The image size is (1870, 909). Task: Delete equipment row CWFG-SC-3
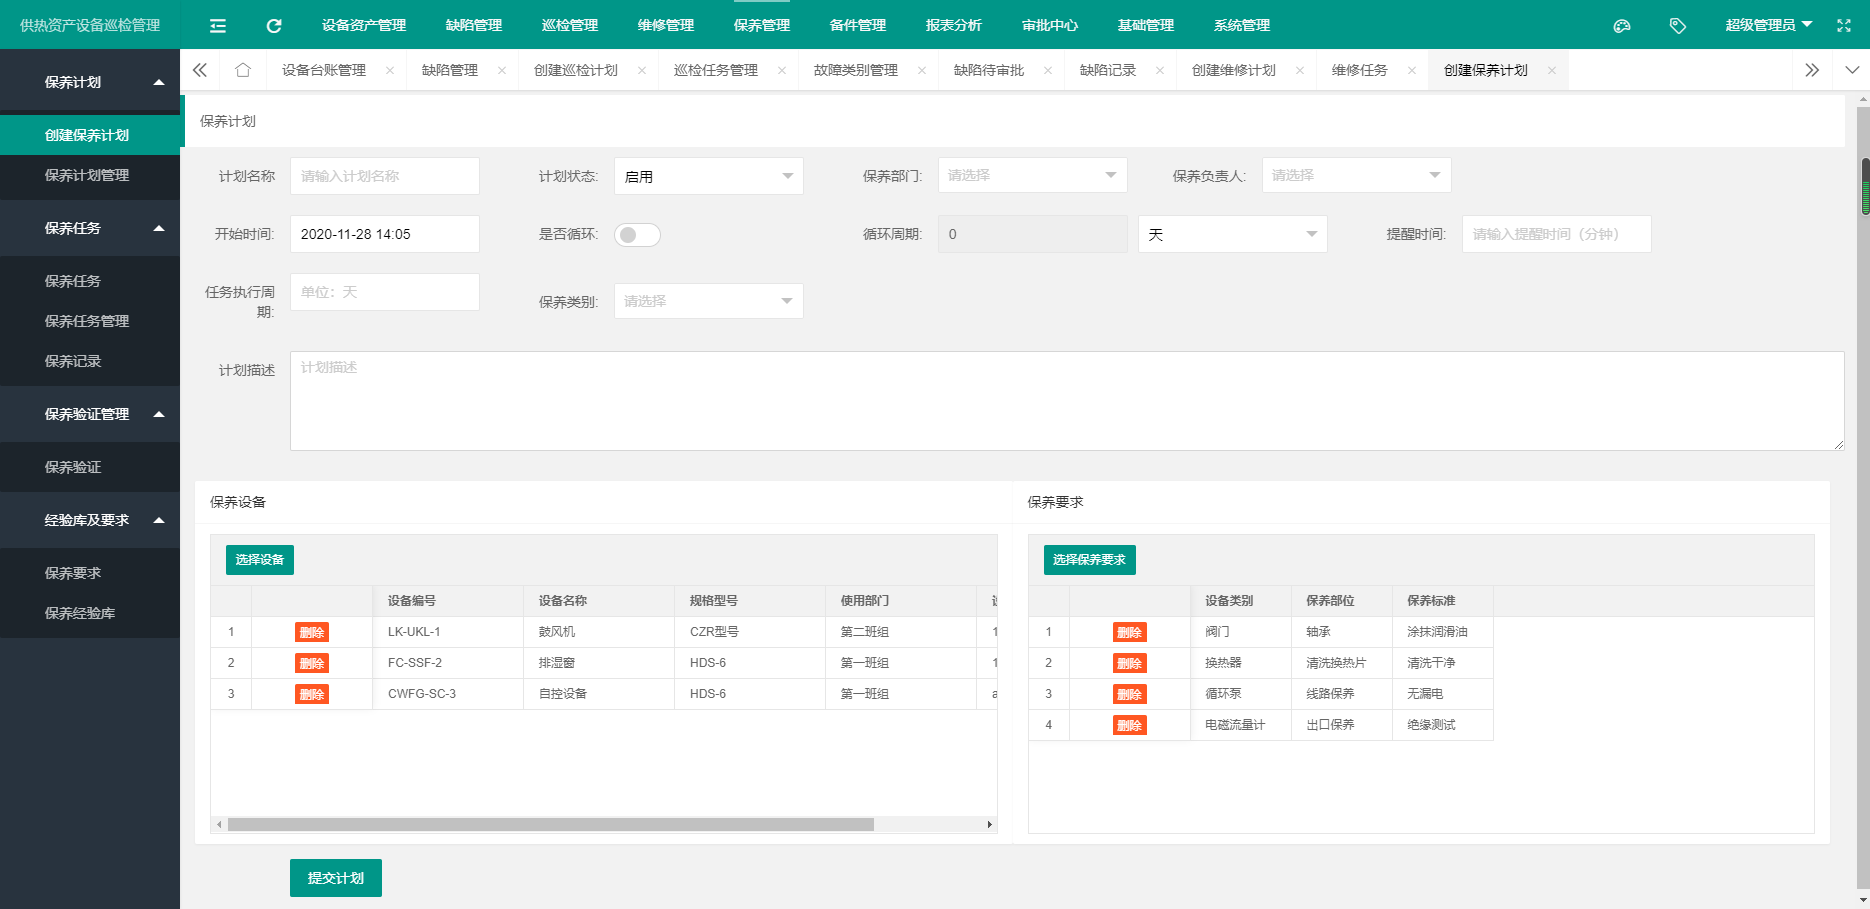[312, 694]
